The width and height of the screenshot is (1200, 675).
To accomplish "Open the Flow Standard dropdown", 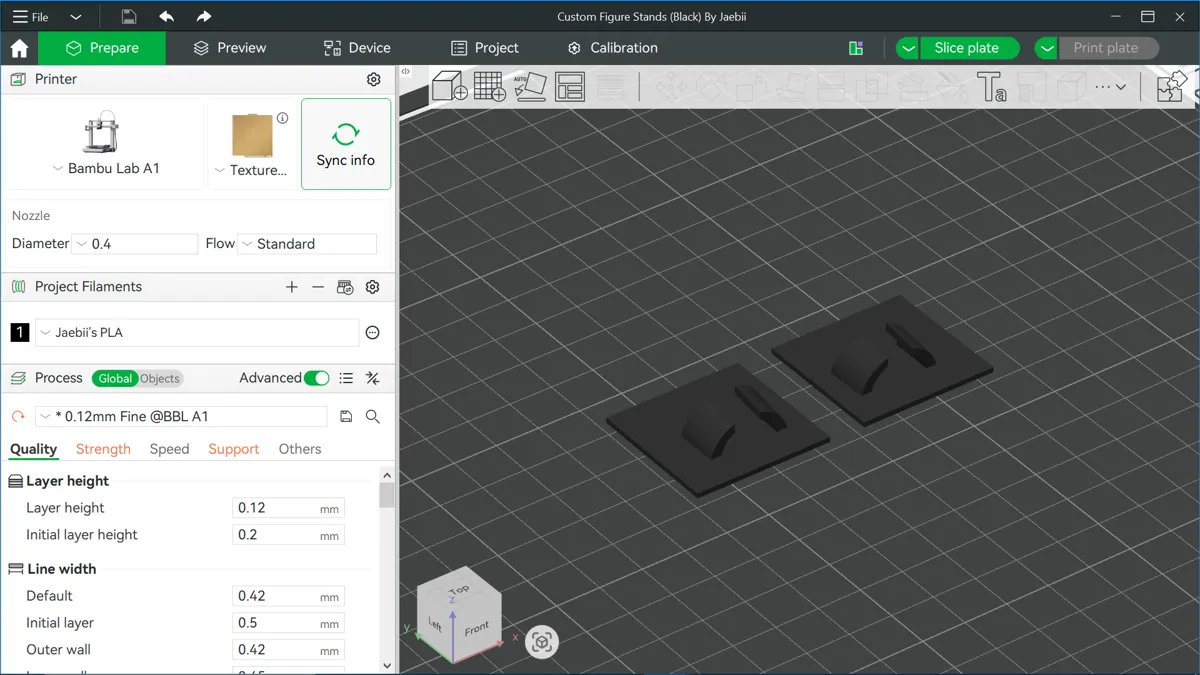I will pos(307,244).
